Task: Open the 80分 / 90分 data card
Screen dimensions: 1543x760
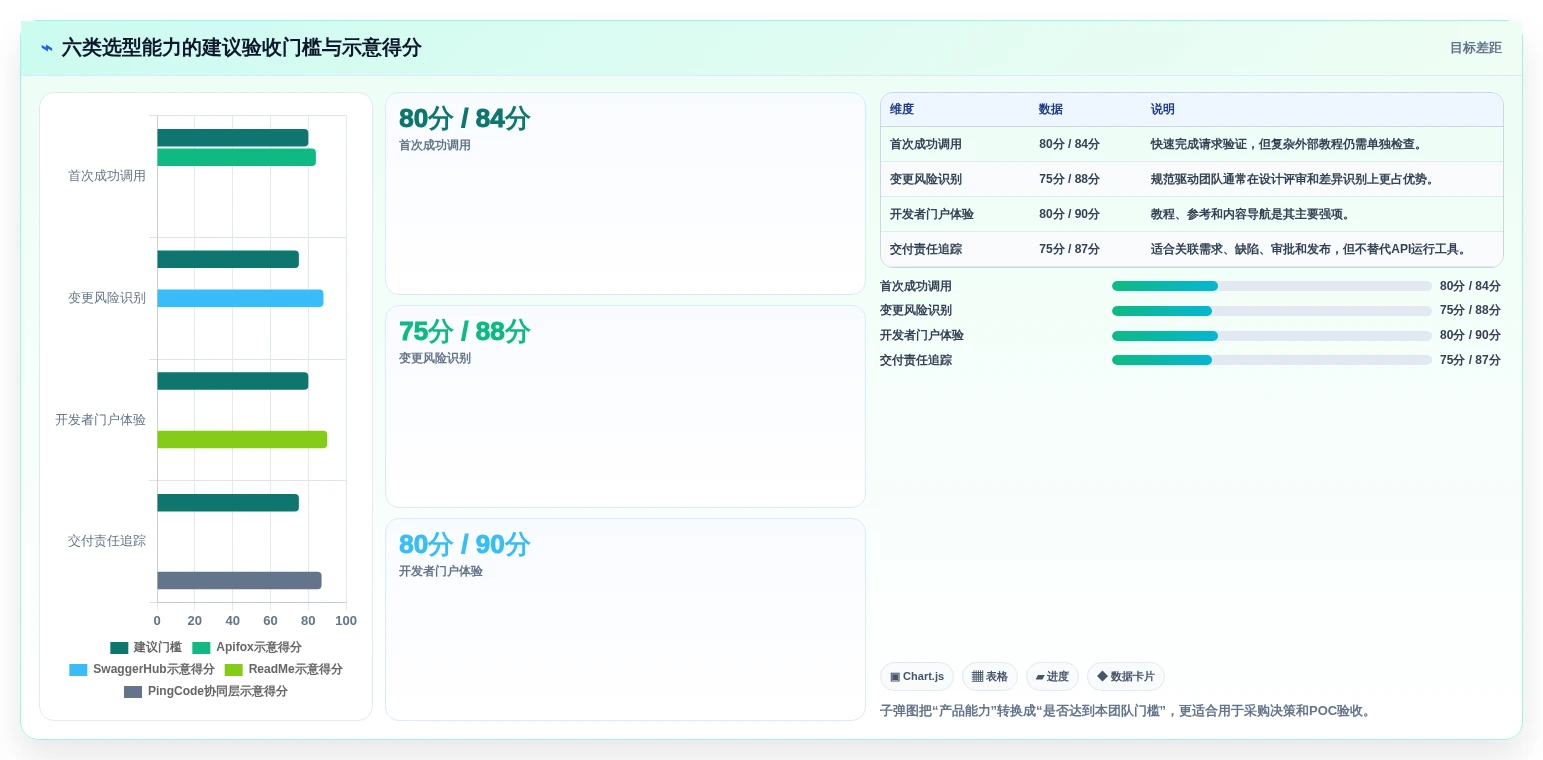Action: [625, 619]
